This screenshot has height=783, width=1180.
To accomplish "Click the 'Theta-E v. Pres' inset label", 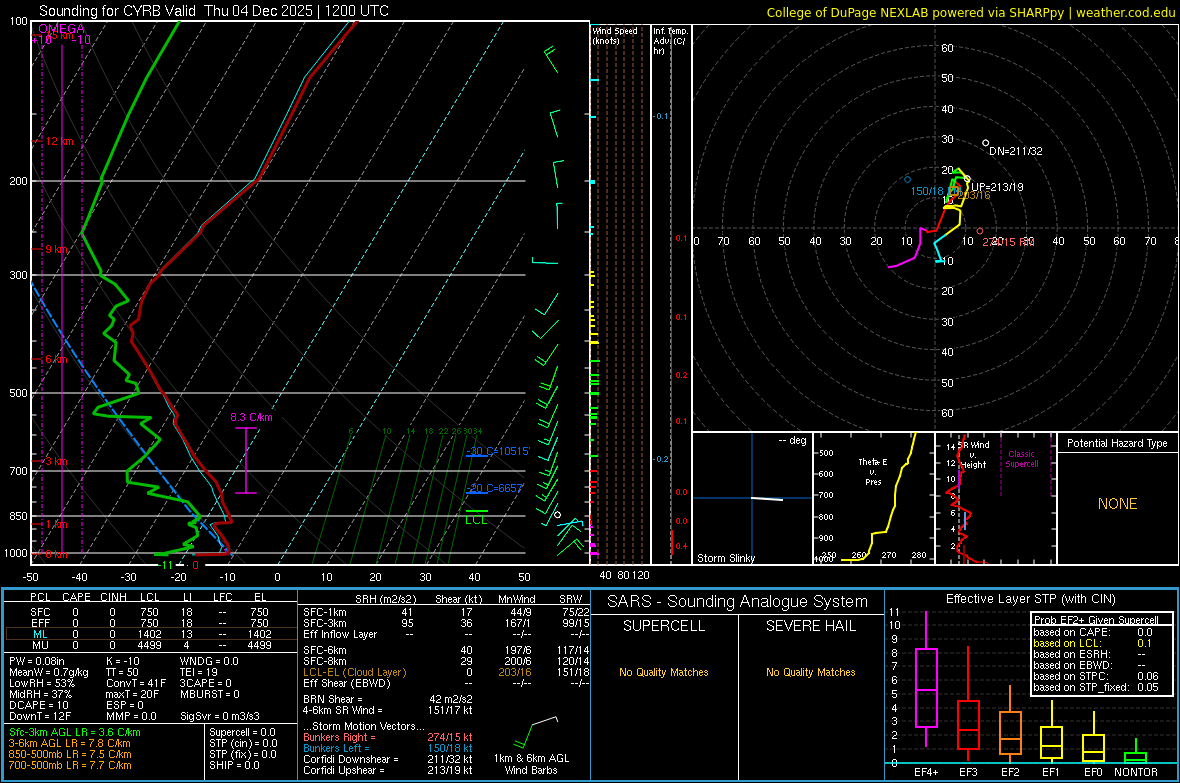I will coord(873,471).
